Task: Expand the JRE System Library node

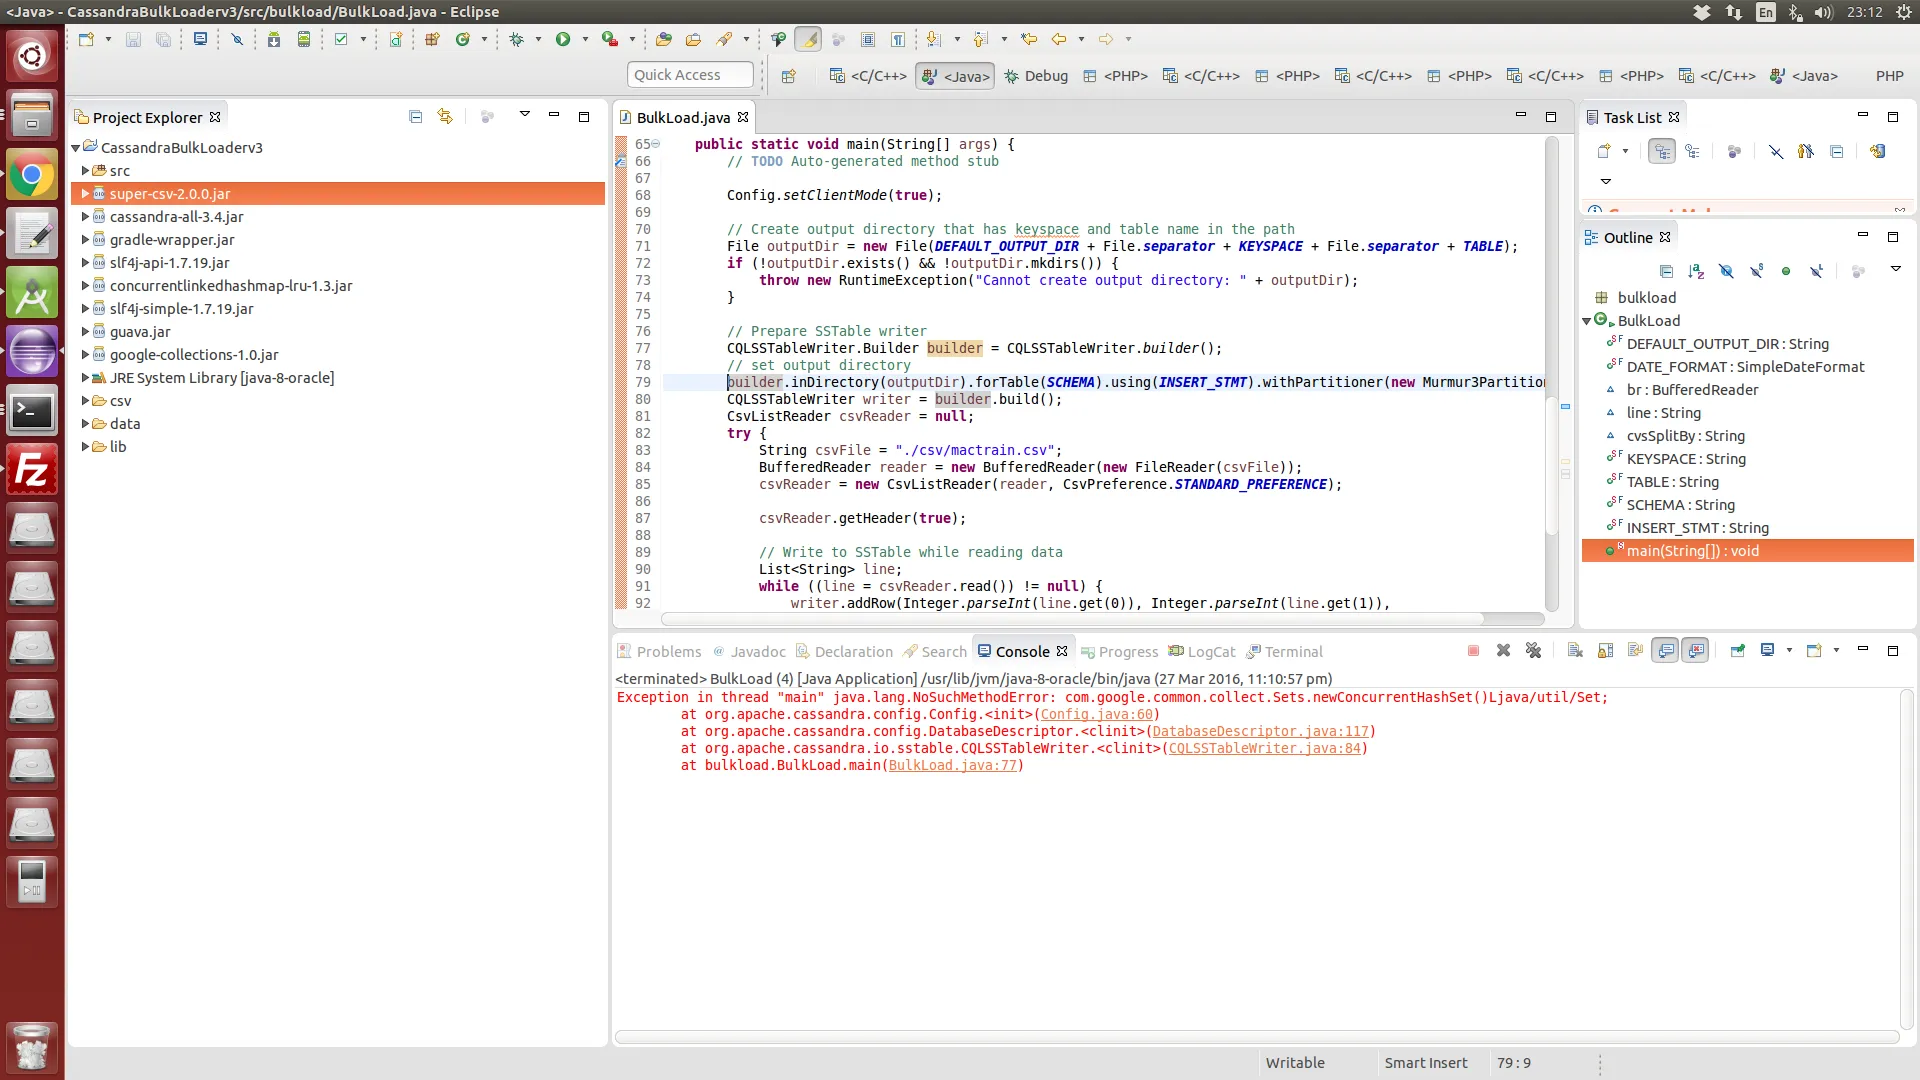Action: [x=85, y=378]
